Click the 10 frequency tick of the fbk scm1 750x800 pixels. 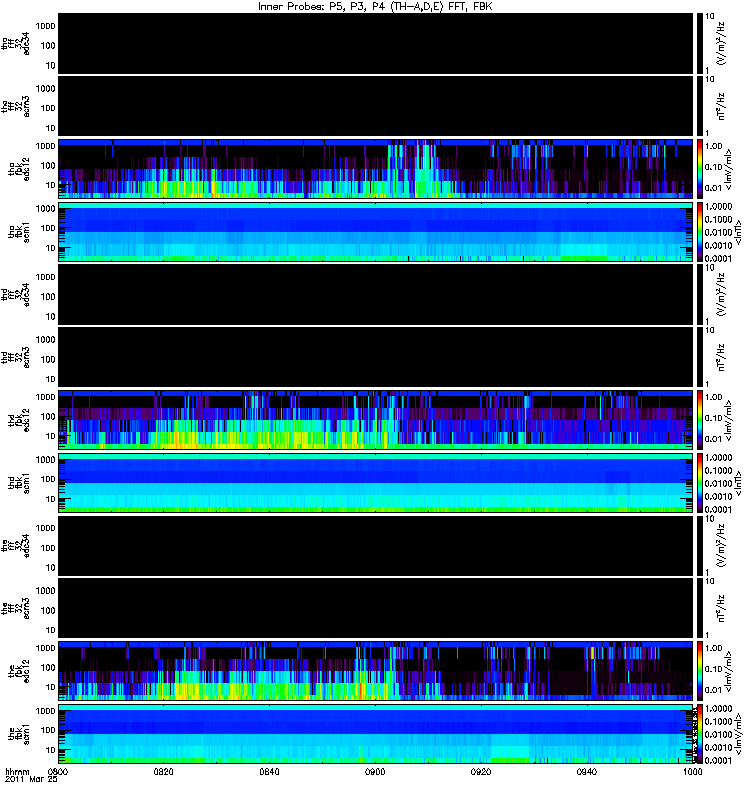tap(51, 750)
